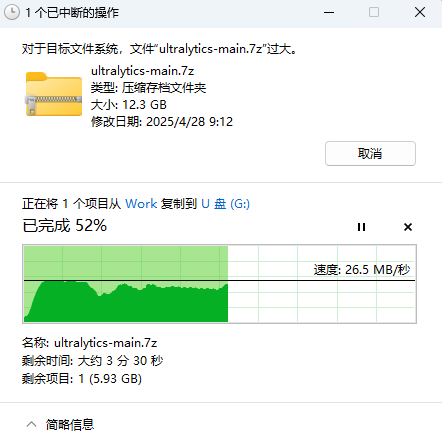Pause the file copy operation
The height and width of the screenshot is (443, 442).
click(361, 227)
